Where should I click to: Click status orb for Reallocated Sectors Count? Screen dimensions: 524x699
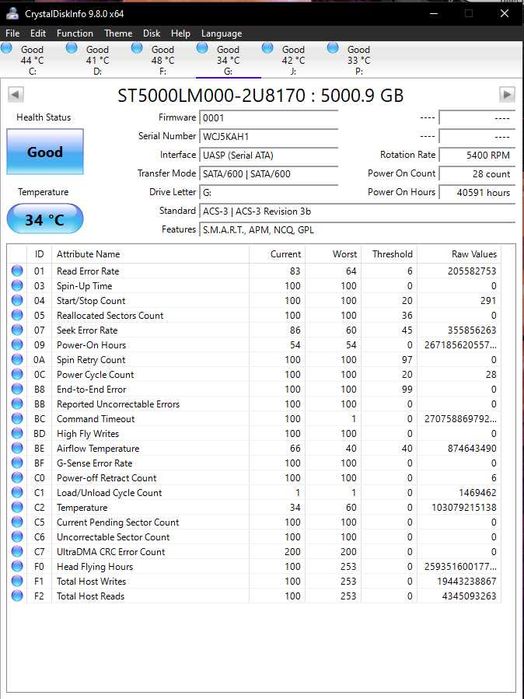[17, 315]
